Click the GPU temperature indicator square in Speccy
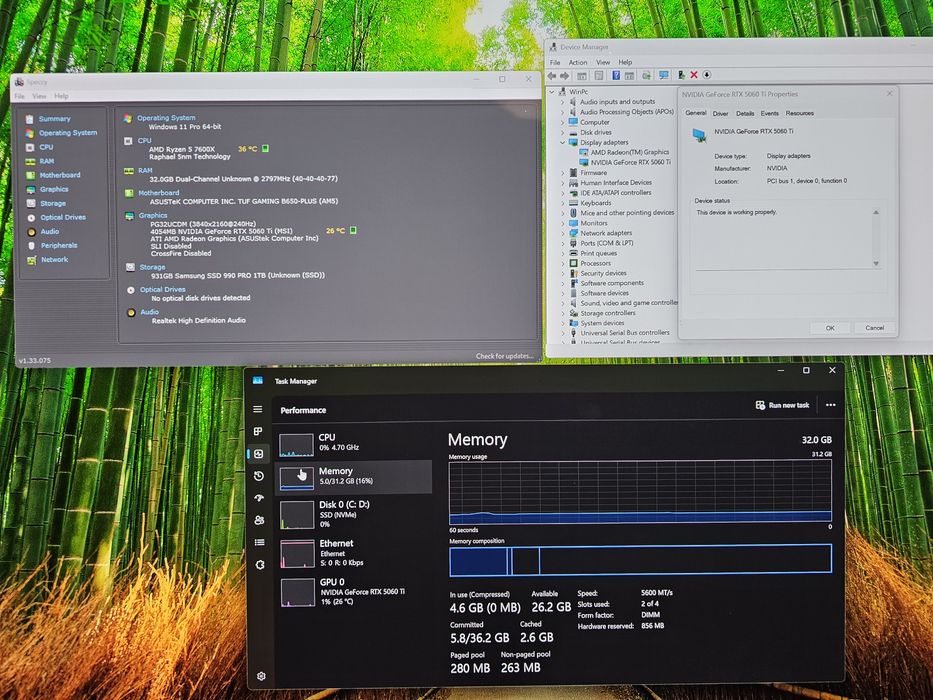Image resolution: width=933 pixels, height=700 pixels. coord(353,230)
